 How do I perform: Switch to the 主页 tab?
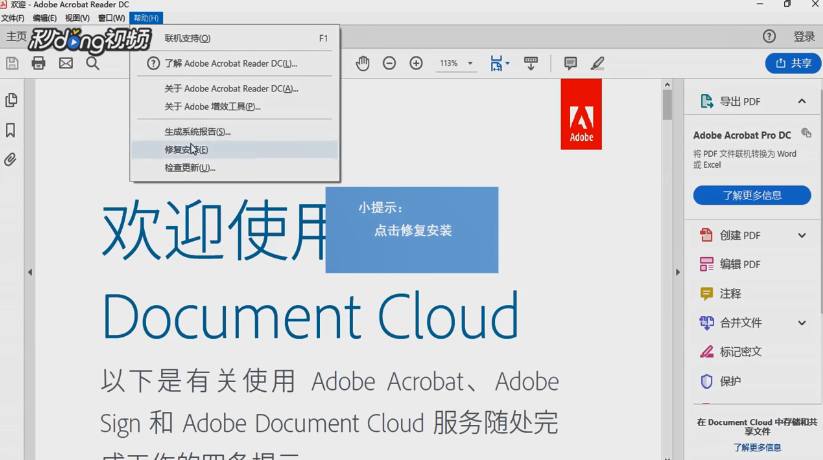pyautogui.click(x=16, y=36)
